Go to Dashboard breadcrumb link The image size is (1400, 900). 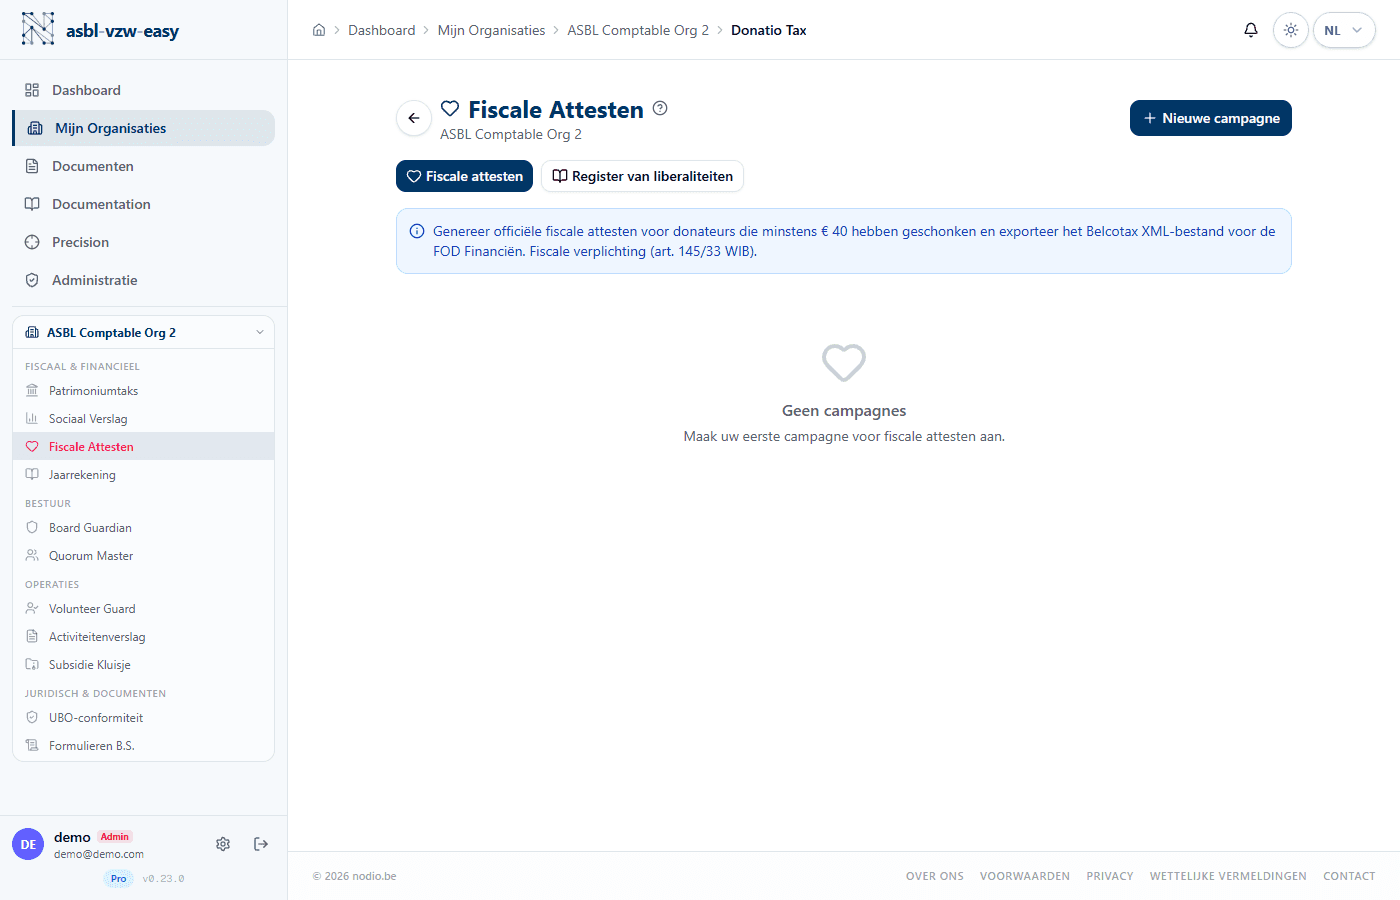381,30
